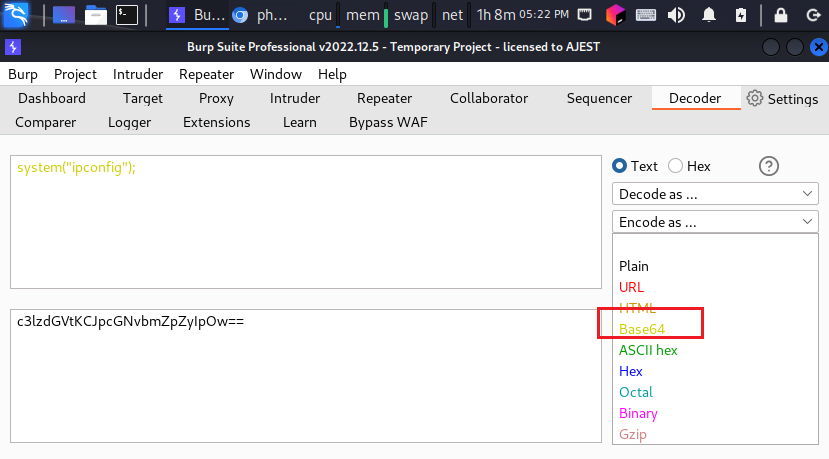Launch the terminal emulator from taskbar

point(127,15)
